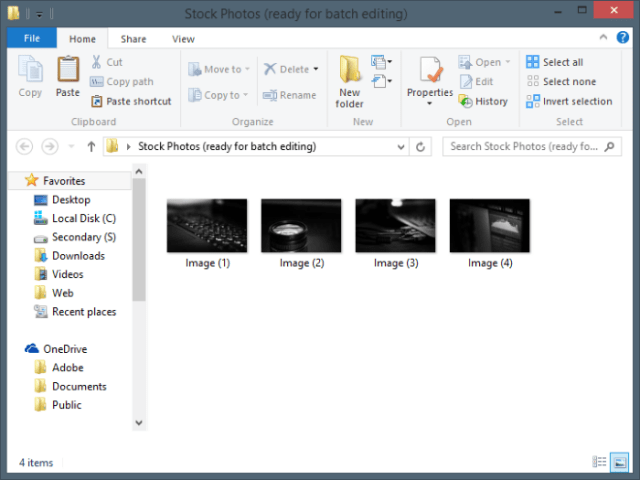Open file History from ribbon
This screenshot has height=480, width=640.
(483, 101)
